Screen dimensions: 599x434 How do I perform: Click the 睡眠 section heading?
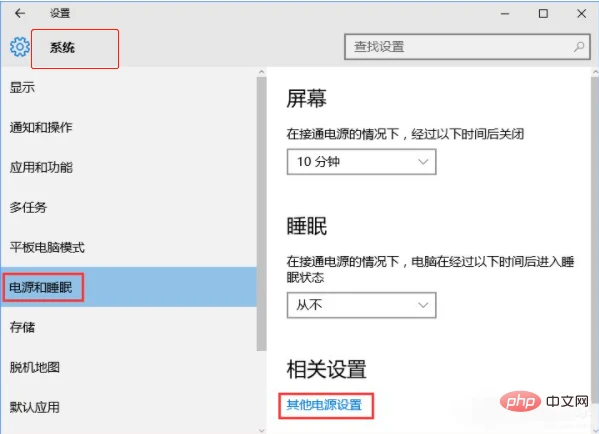coord(306,226)
